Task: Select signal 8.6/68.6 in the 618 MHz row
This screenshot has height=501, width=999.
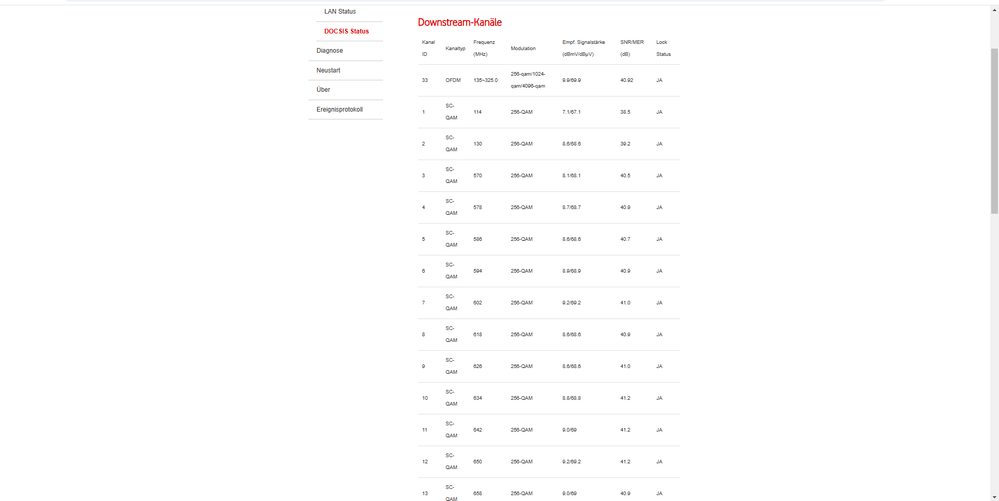Action: (571, 335)
